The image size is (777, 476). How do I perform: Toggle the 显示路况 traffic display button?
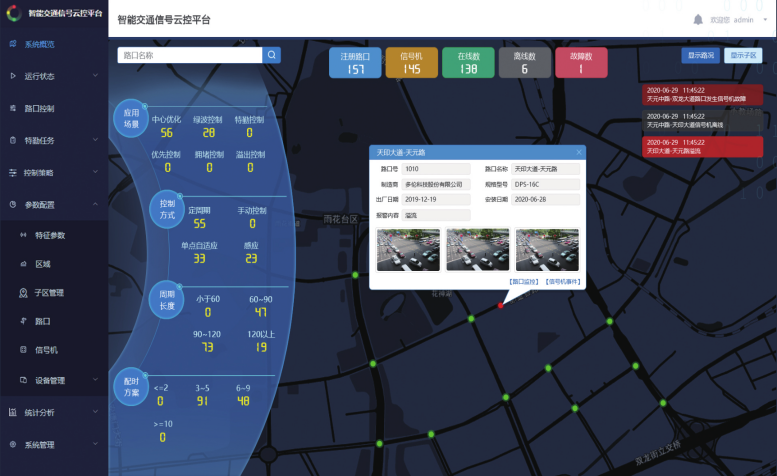pos(700,55)
